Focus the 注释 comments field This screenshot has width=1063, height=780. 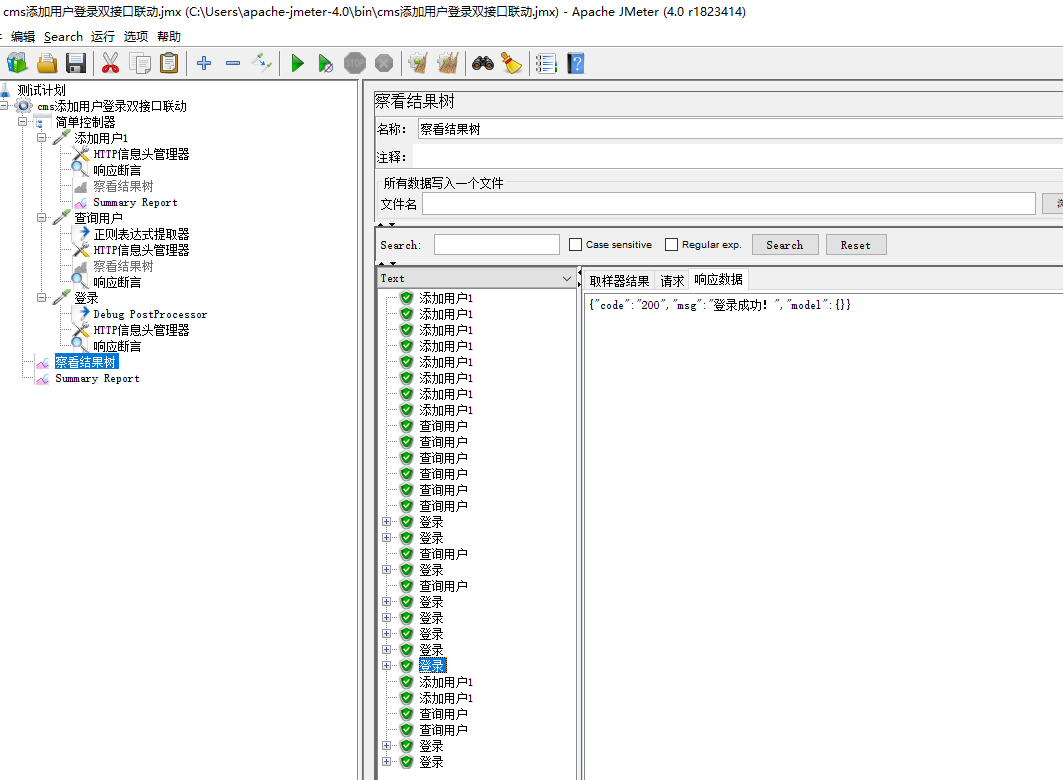coord(738,157)
